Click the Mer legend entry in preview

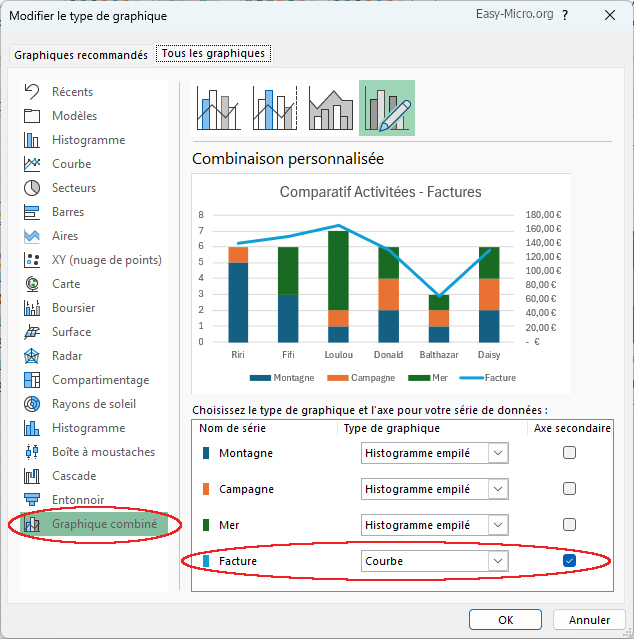(428, 378)
